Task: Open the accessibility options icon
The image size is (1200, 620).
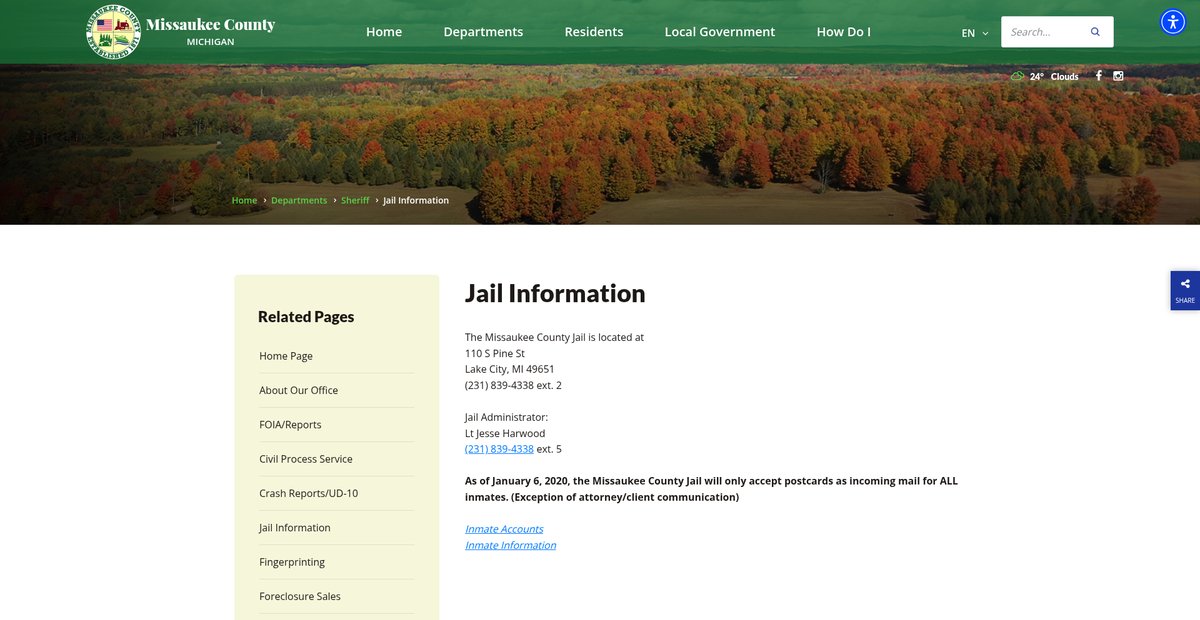Action: 1173,22
